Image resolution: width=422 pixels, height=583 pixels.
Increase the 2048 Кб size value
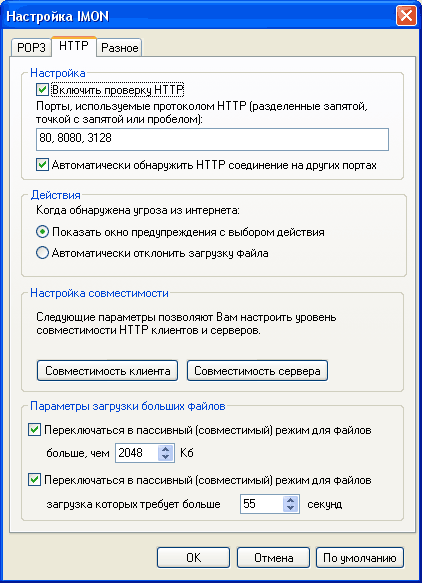click(x=166, y=449)
